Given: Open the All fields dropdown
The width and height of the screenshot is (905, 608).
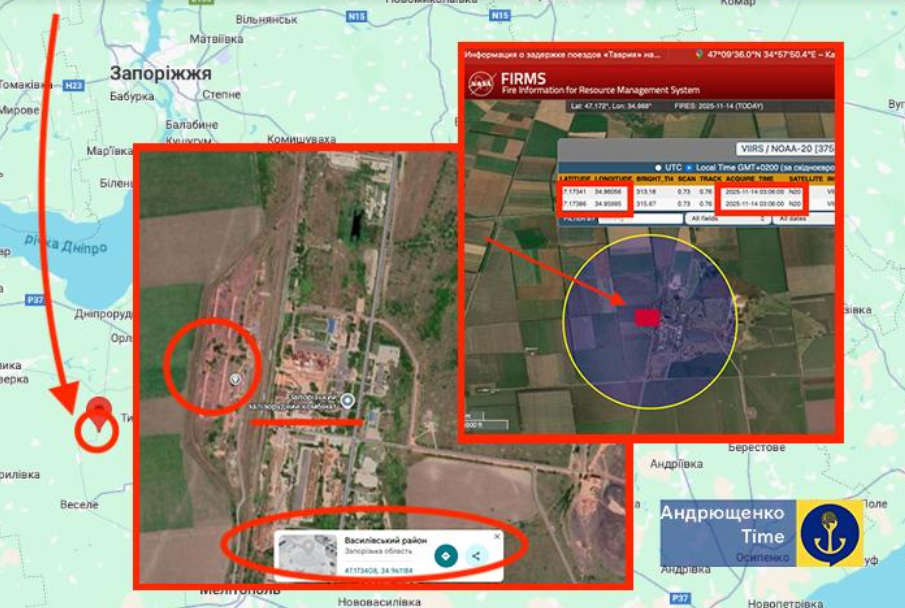Looking at the screenshot, I should [x=728, y=218].
